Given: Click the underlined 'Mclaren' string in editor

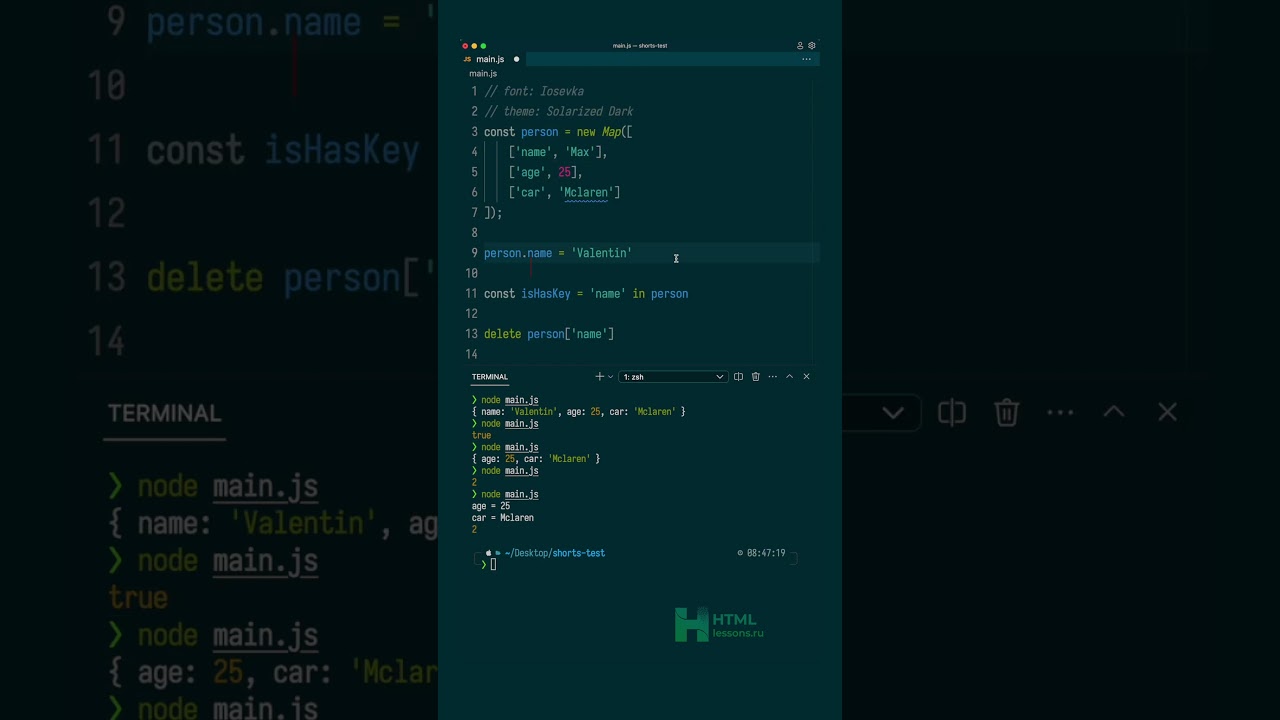Looking at the screenshot, I should (586, 193).
